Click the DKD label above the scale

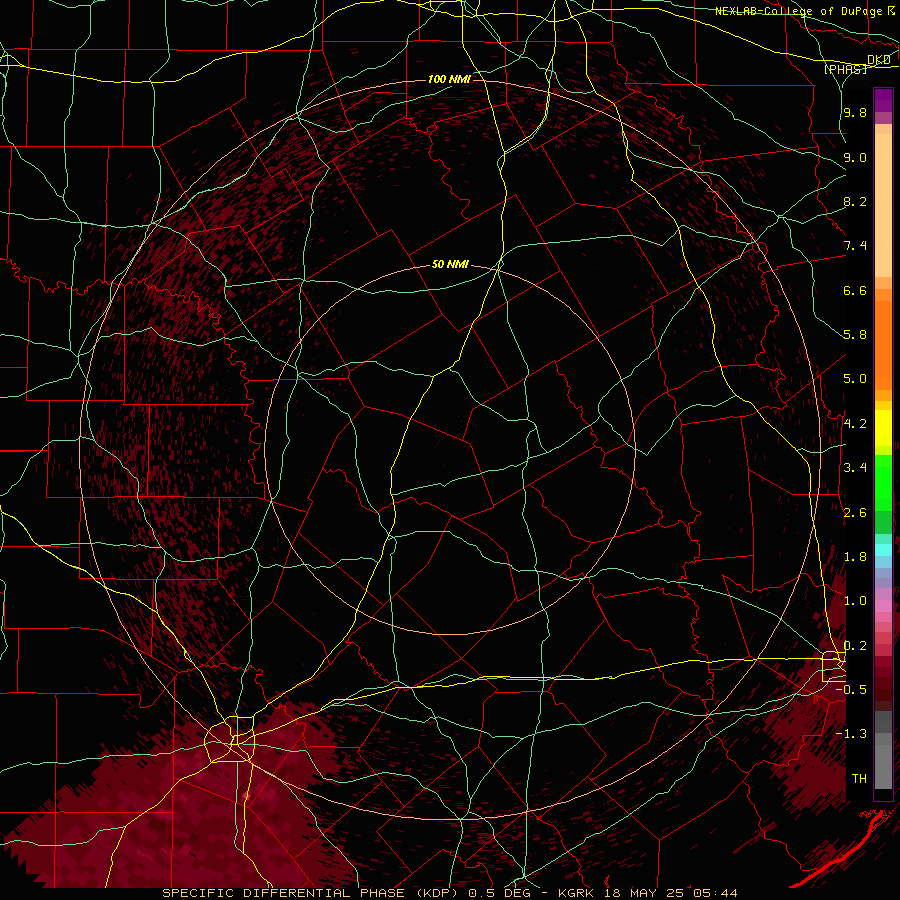coord(878,60)
